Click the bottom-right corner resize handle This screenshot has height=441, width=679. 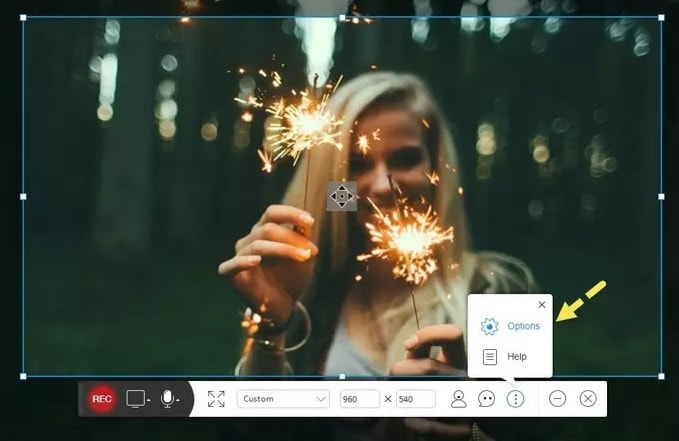[x=661, y=376]
